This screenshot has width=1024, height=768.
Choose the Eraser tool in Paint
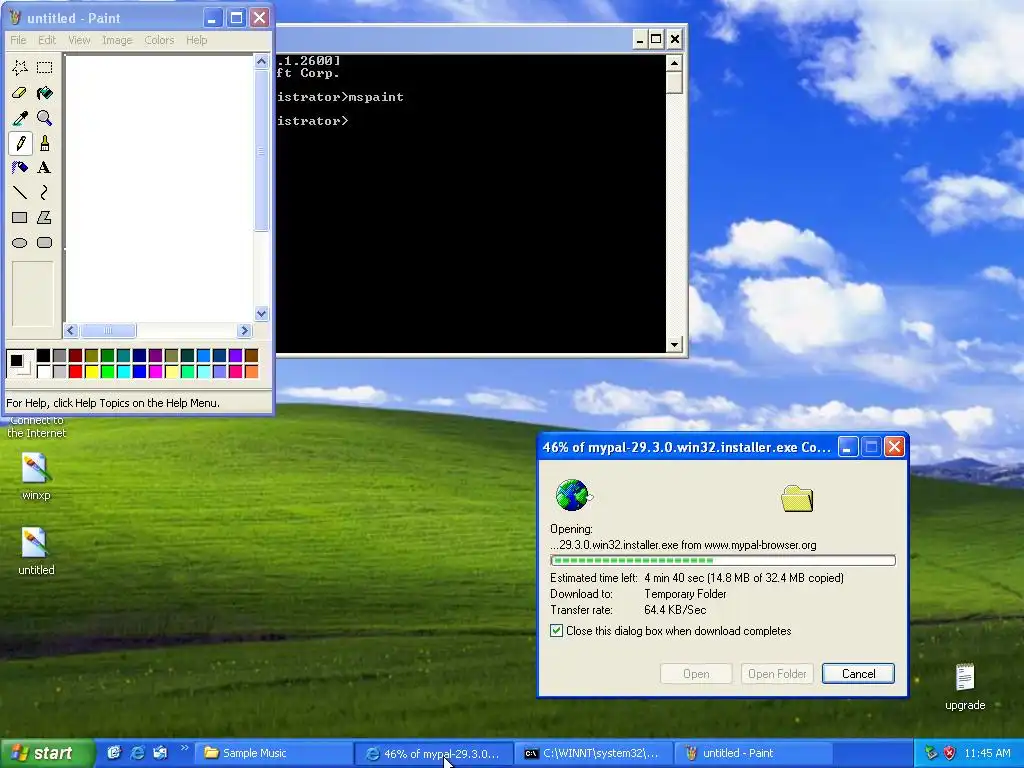pos(20,93)
